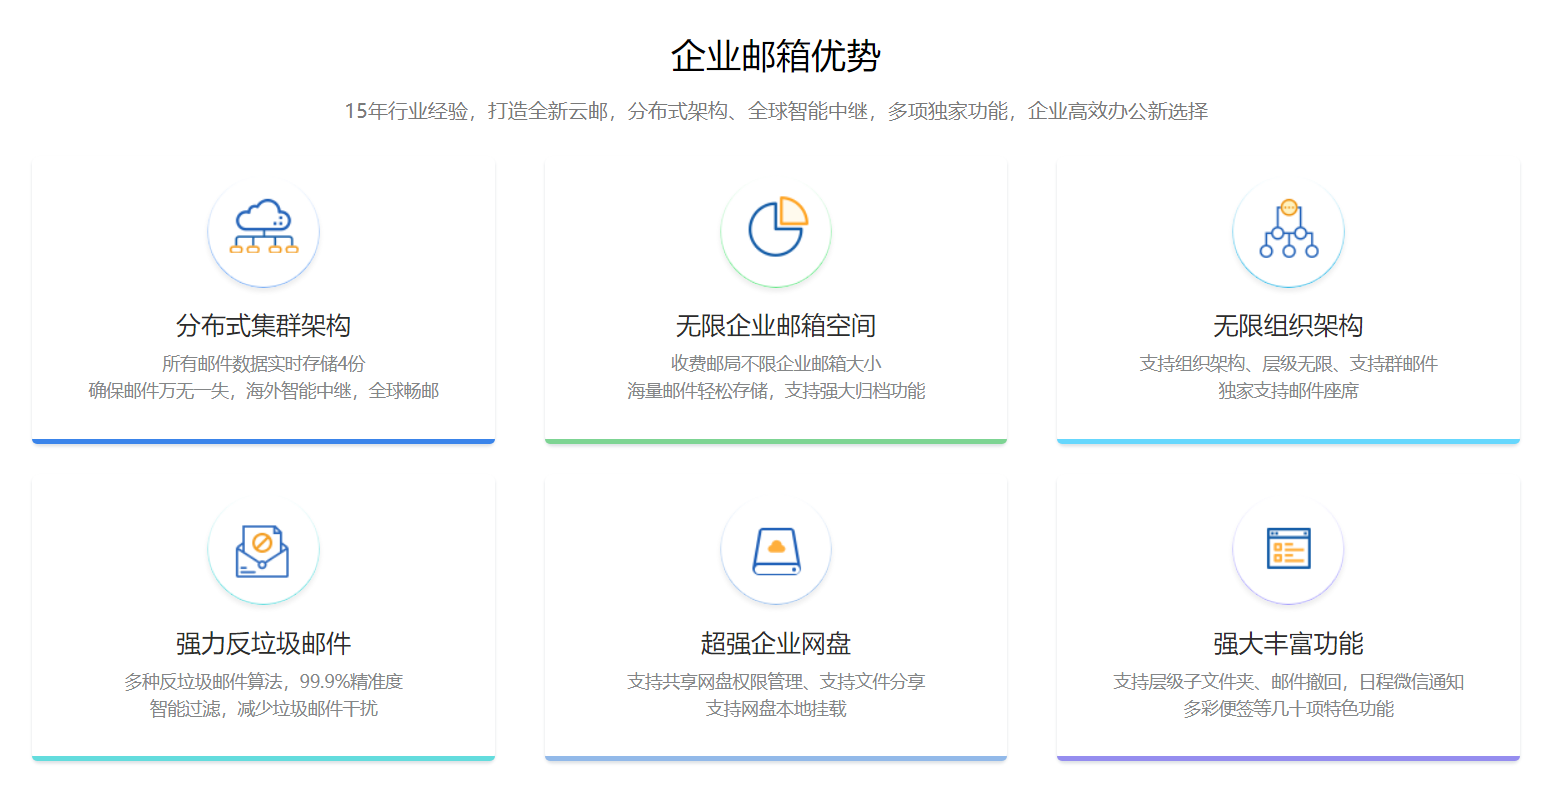Click the anti-spam envelope icon

tap(264, 549)
